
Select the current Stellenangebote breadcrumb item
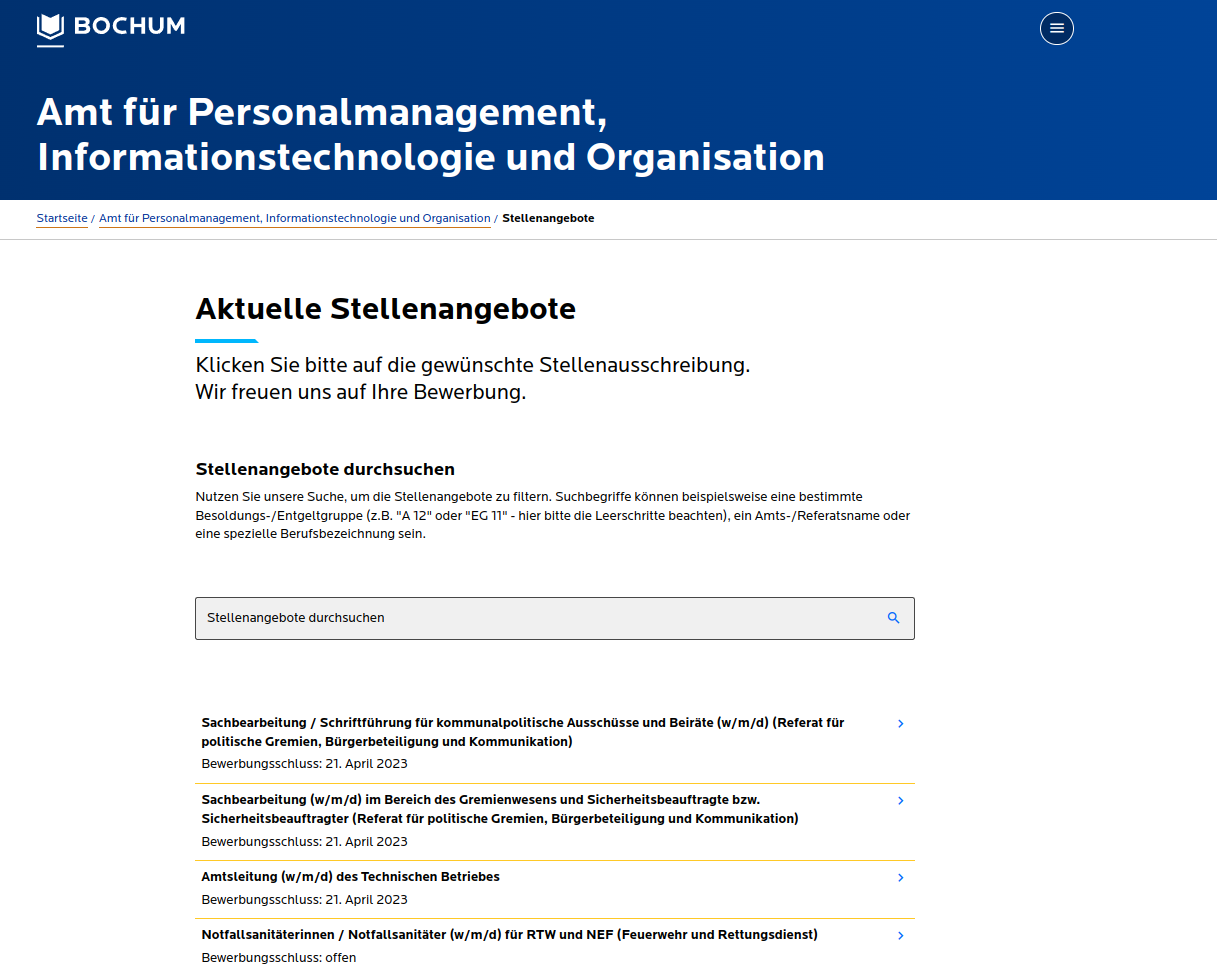coord(548,218)
